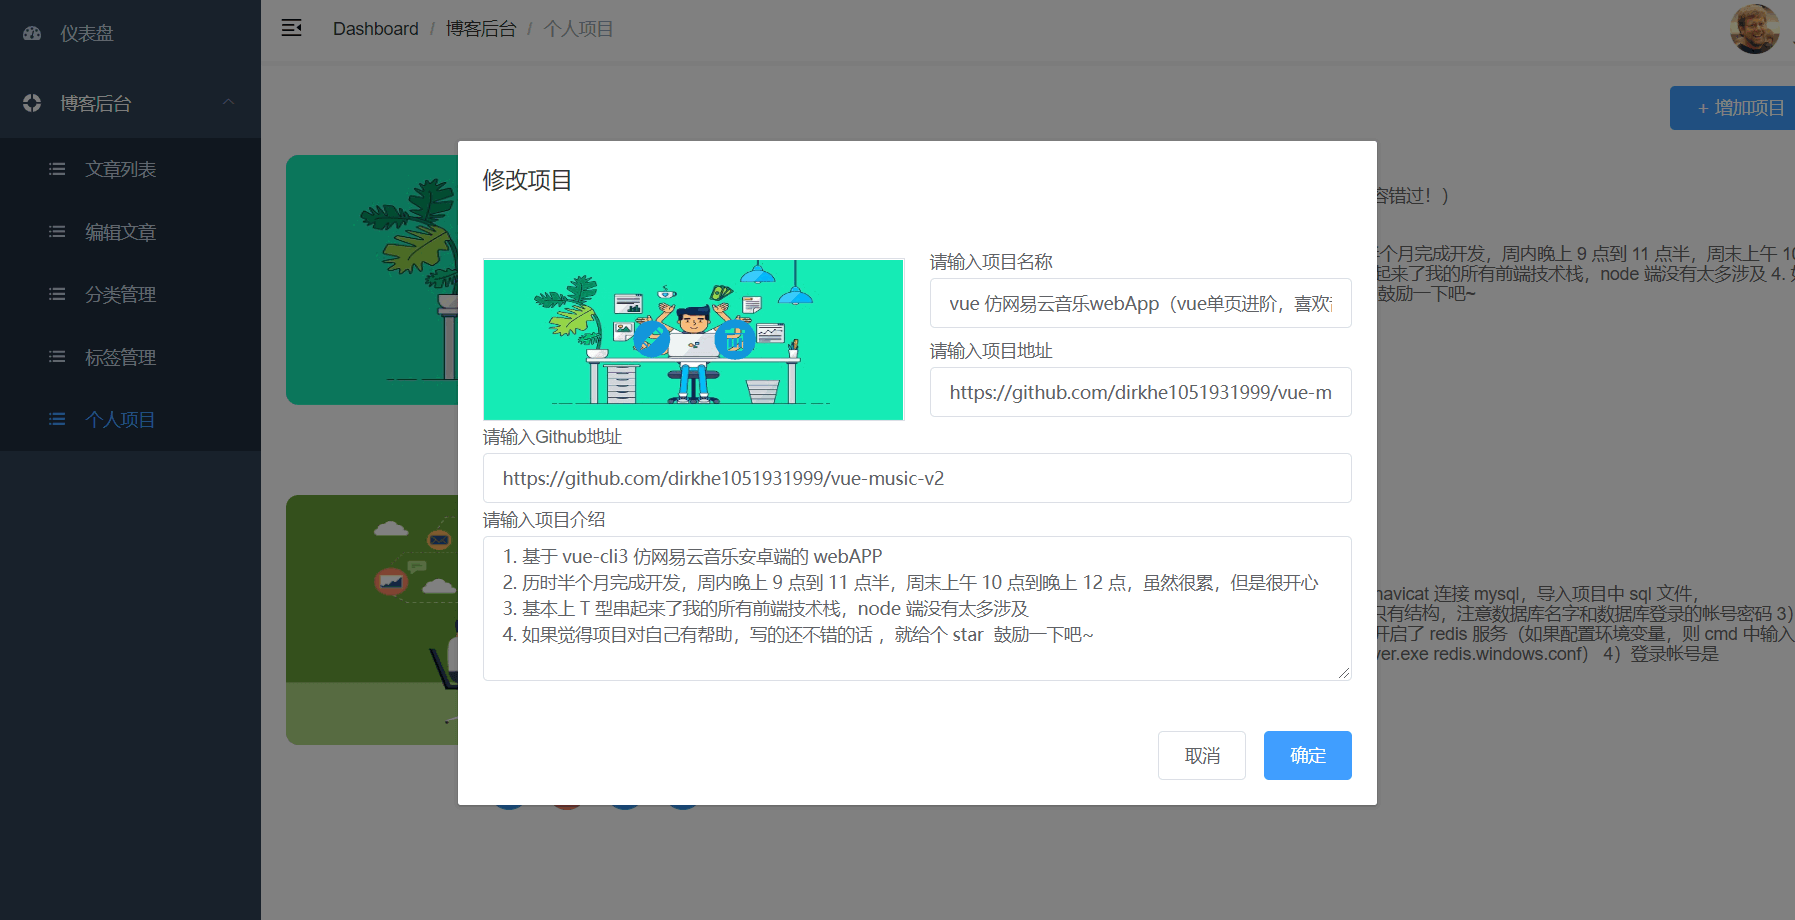Click the first project card thumbnail behind dialog
This screenshot has height=920, width=1795.
[372, 280]
